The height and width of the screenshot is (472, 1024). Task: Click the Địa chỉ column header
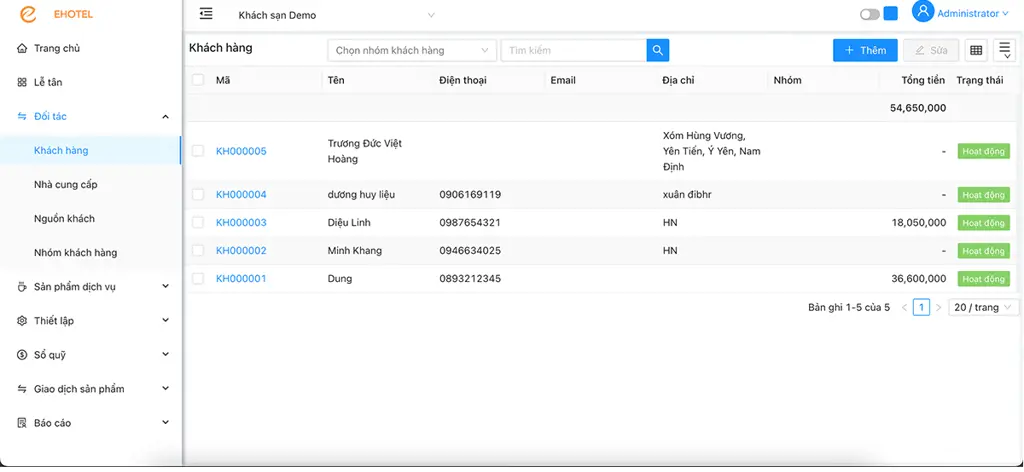(678, 80)
